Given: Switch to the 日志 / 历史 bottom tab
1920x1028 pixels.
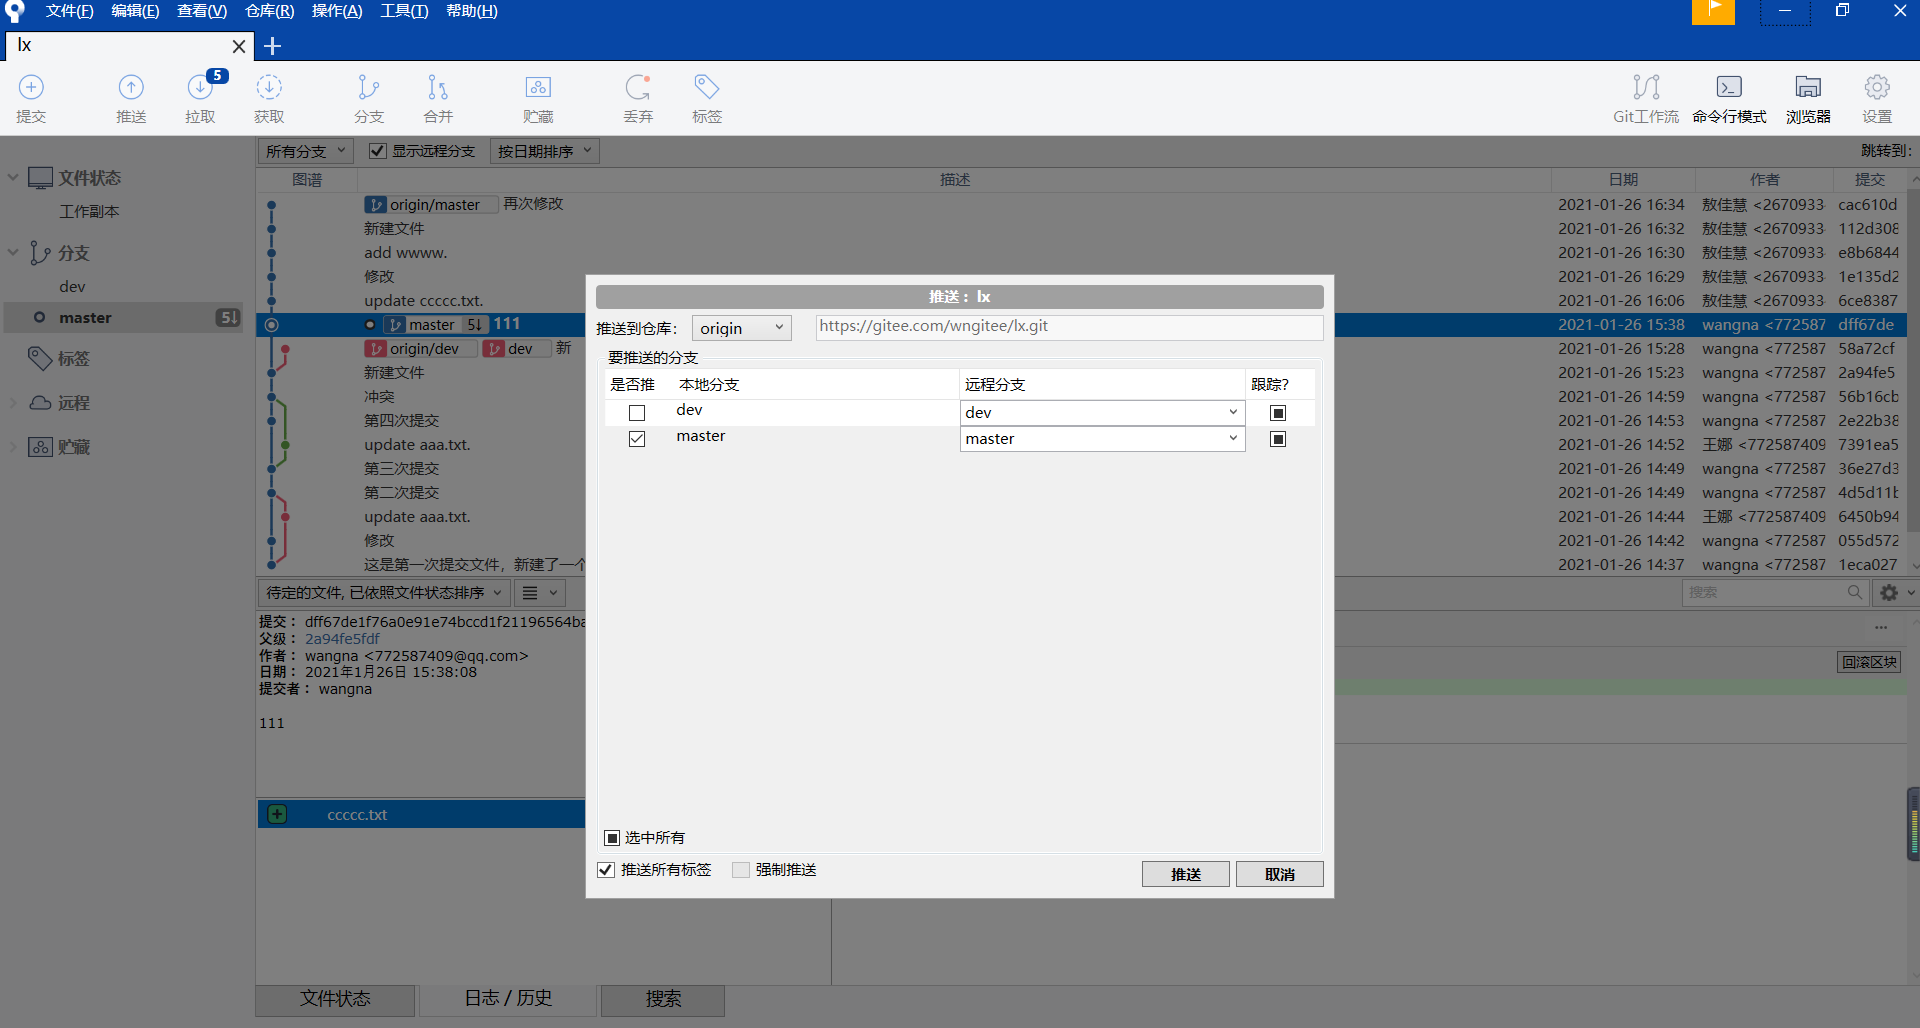Looking at the screenshot, I should click(x=508, y=999).
